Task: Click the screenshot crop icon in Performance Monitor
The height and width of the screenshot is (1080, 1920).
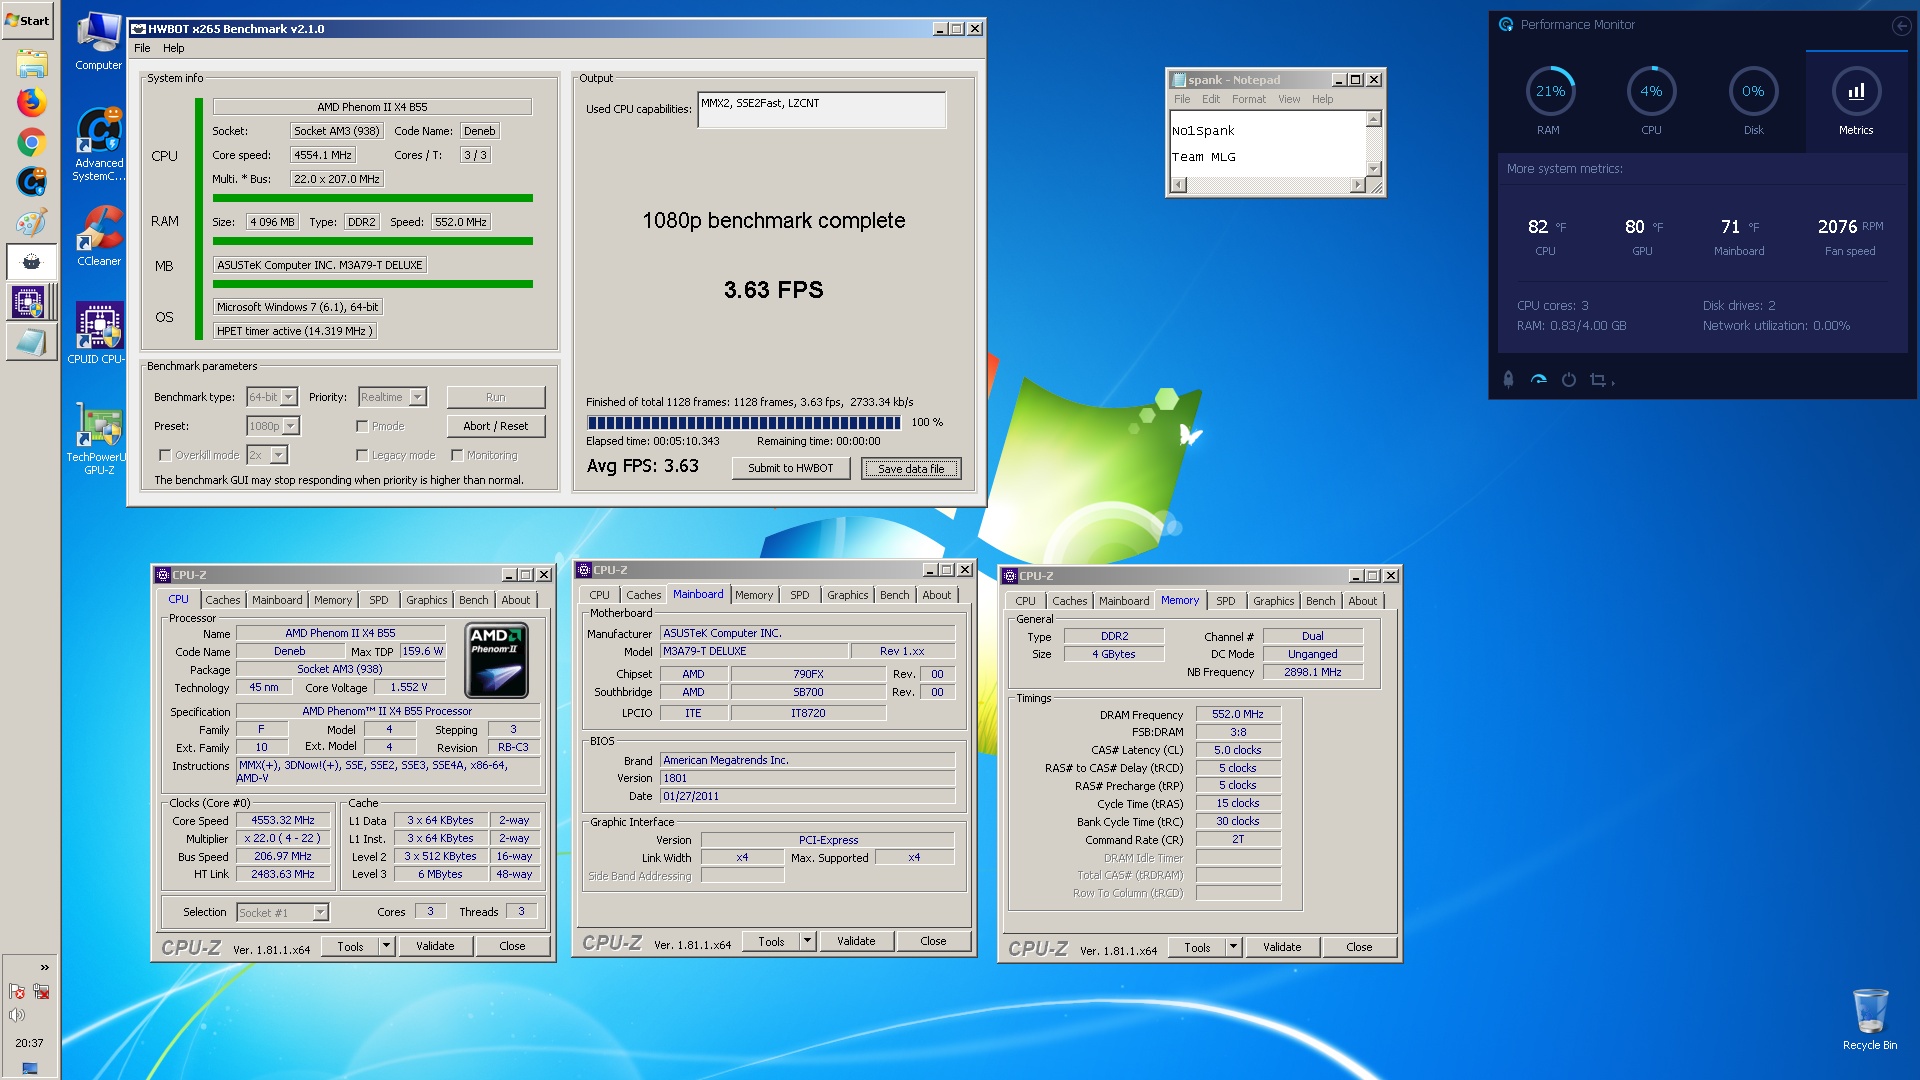Action: (1598, 379)
